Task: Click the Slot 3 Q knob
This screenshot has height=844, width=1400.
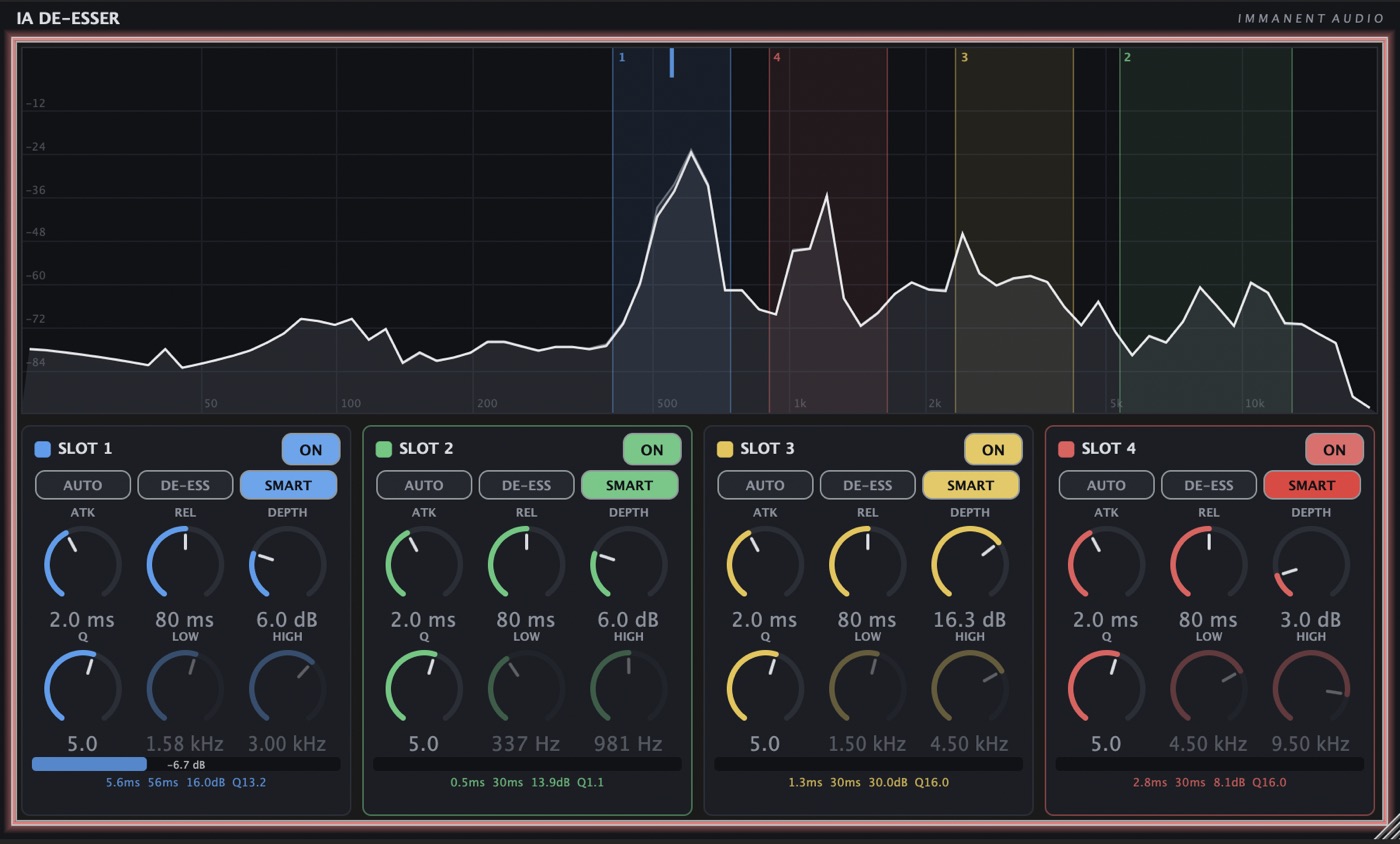Action: tap(765, 688)
